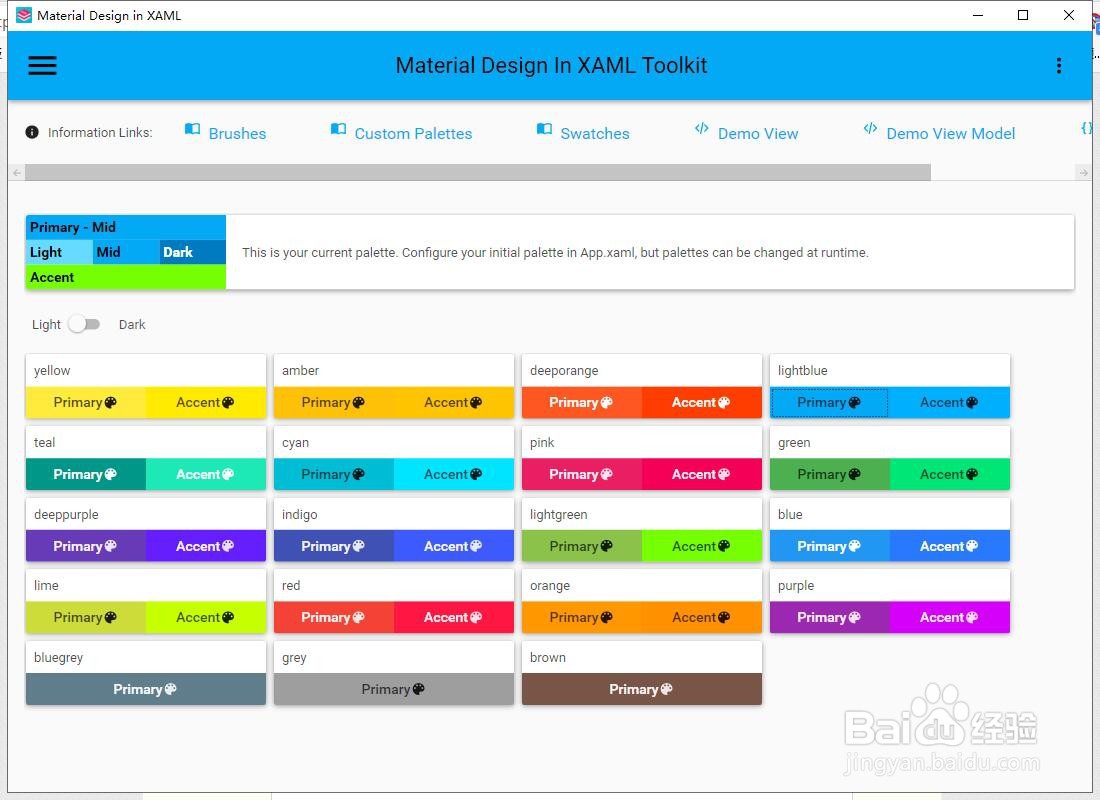Open the three-dot overflow menu
1100x800 pixels.
click(1059, 65)
